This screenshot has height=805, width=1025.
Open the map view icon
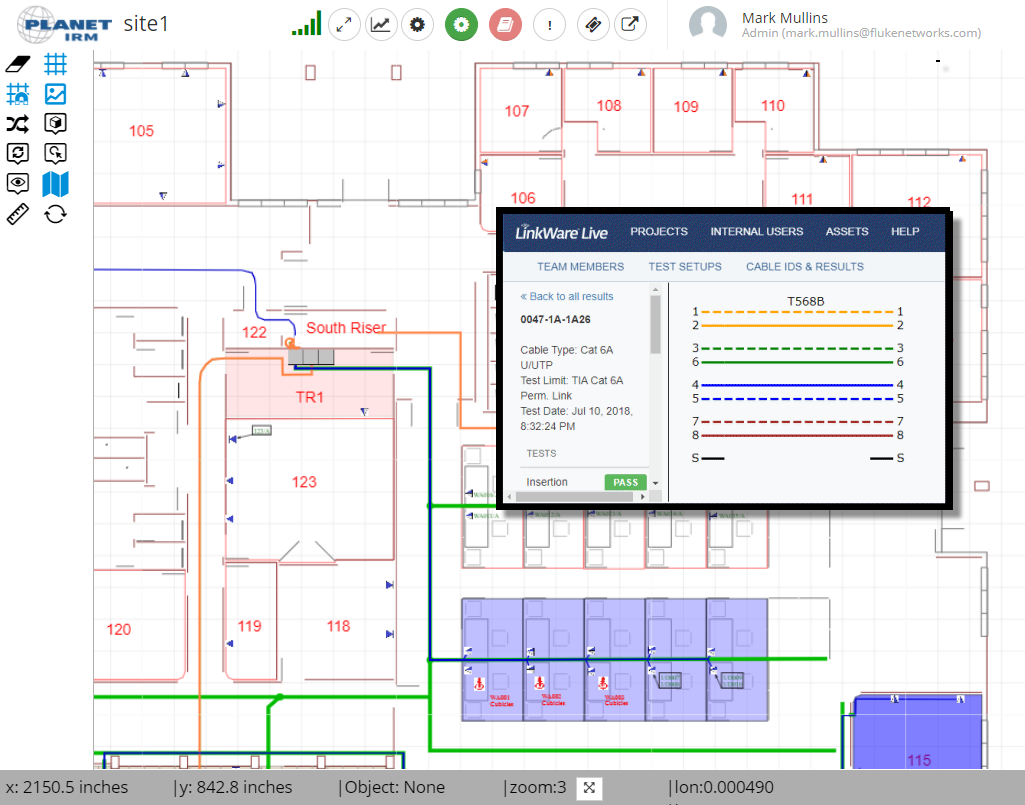[x=56, y=183]
